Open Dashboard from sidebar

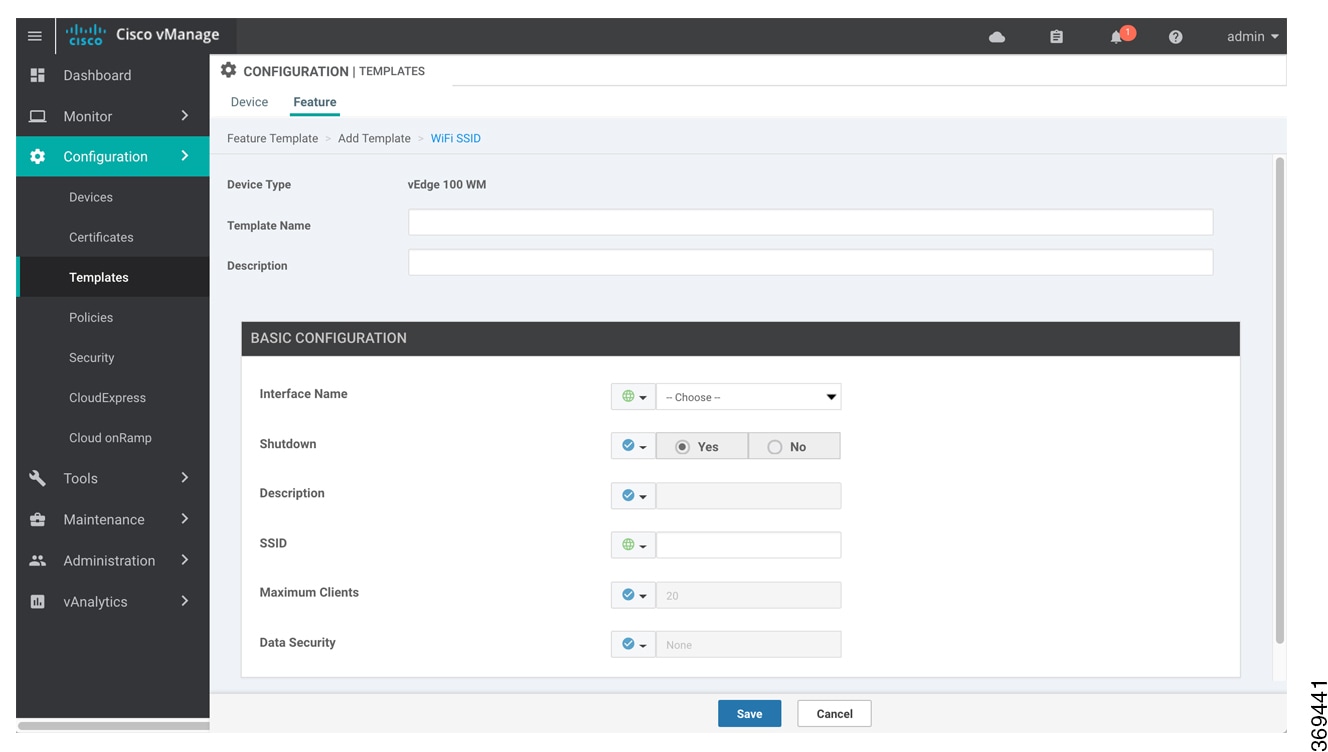[97, 75]
